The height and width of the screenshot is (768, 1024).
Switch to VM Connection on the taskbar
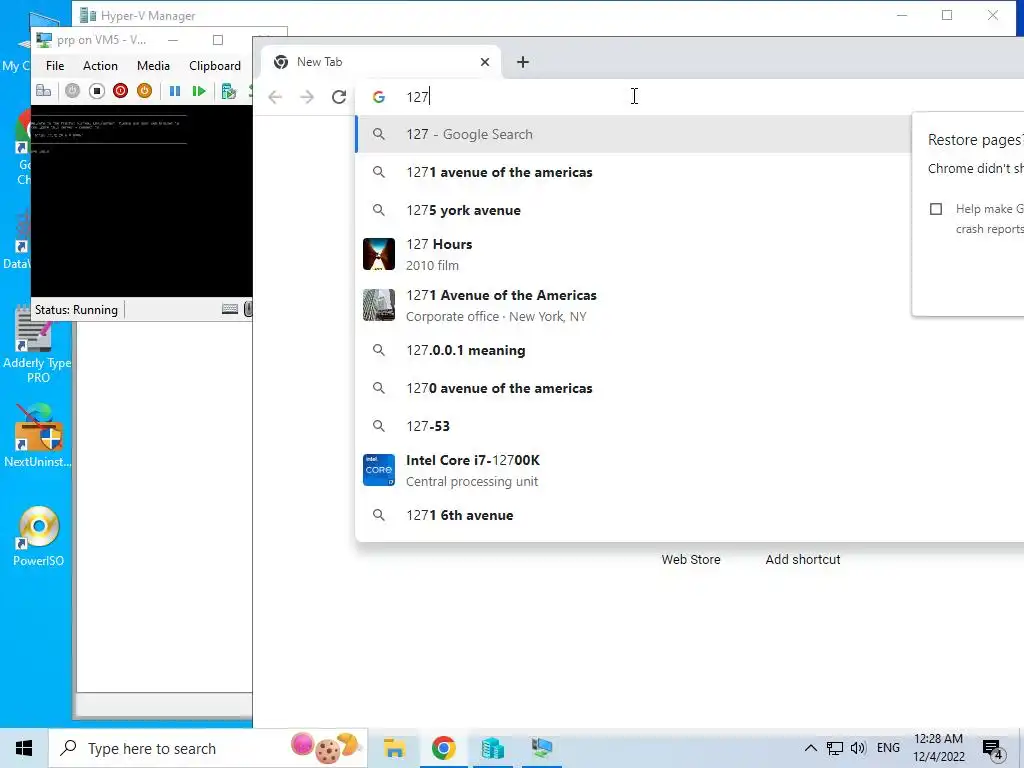coord(541,748)
